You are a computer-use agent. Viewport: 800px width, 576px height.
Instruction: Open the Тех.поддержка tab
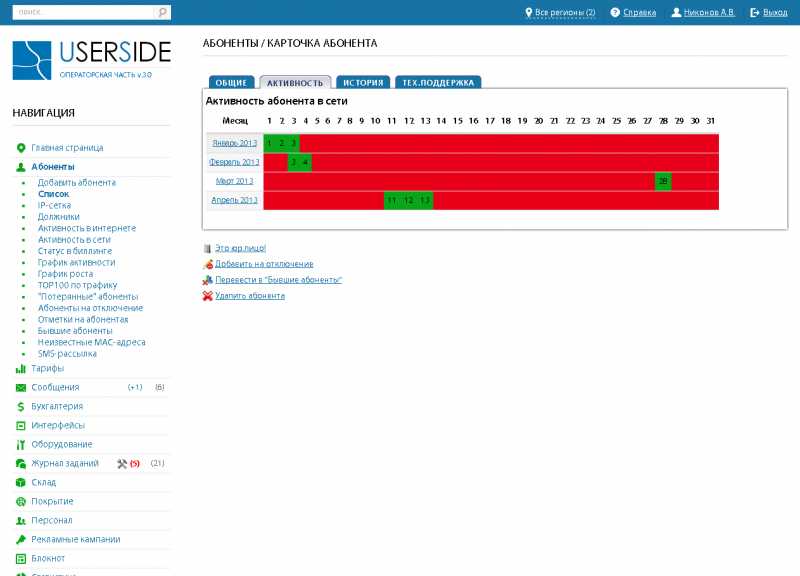pyautogui.click(x=438, y=83)
